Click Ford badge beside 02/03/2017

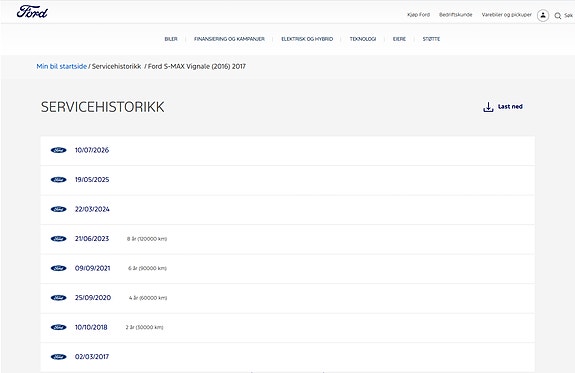coord(59,357)
